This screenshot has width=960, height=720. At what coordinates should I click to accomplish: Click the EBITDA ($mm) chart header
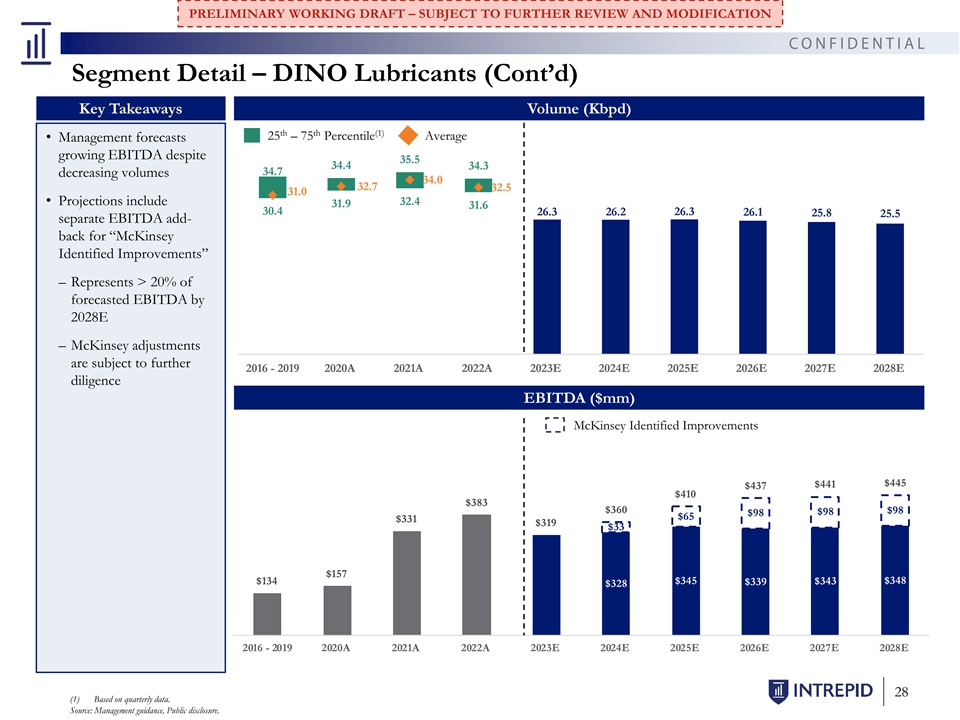pos(579,398)
